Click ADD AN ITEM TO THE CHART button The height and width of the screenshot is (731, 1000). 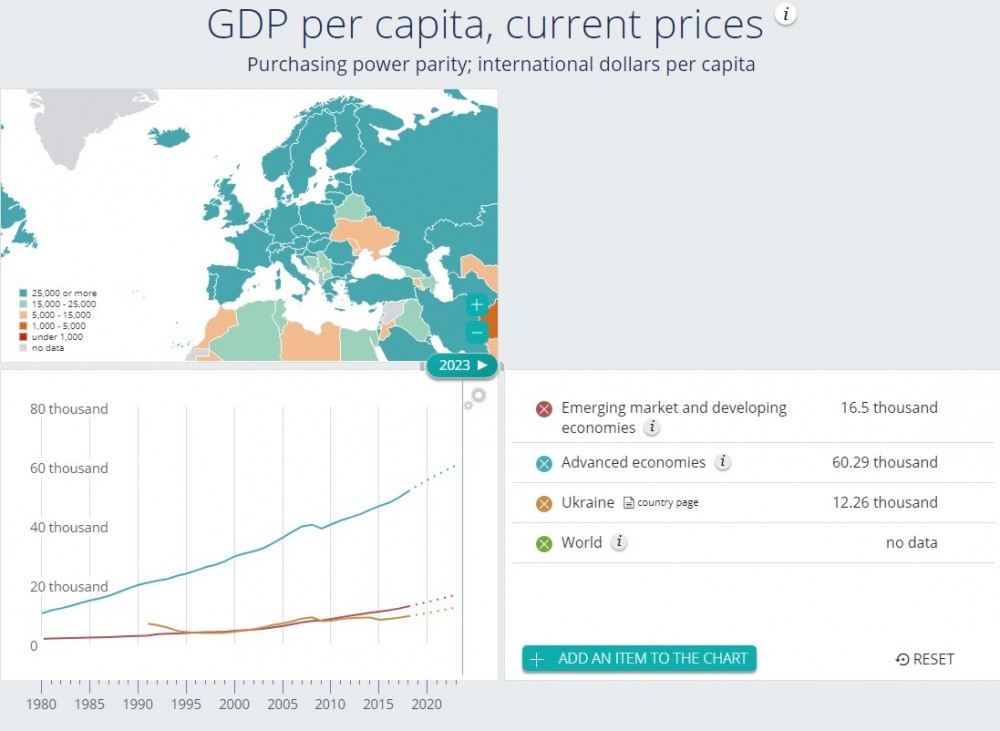point(639,659)
